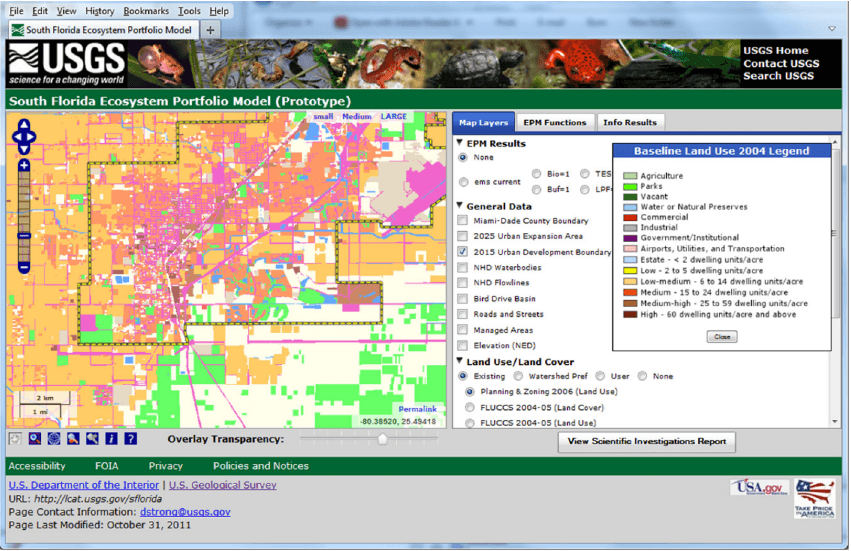This screenshot has width=851, height=551.
Task: Zoom in with the plus button on map
Action: tap(24, 165)
